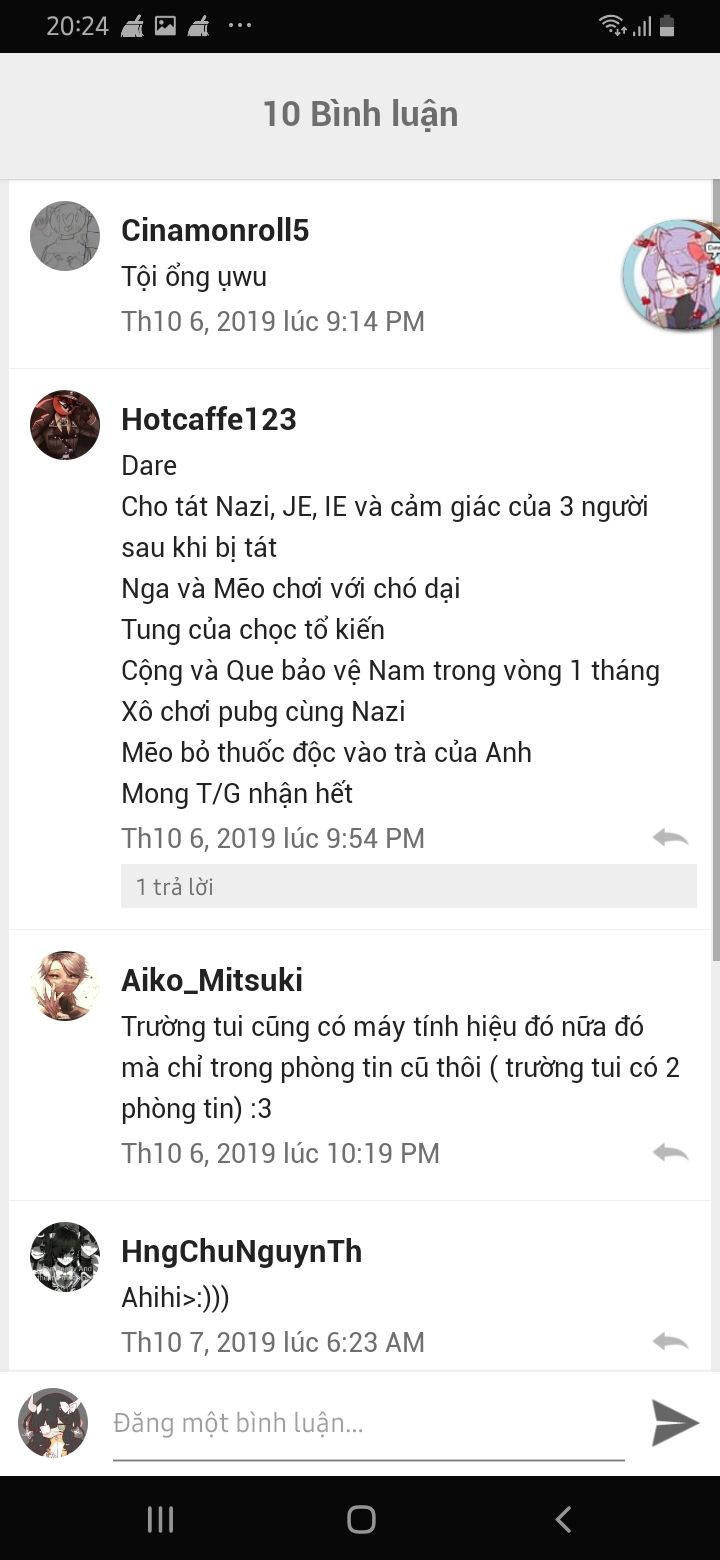Reply to HngChuNguynTh's comment using the arrow
The image size is (720, 1560).
tap(670, 1342)
